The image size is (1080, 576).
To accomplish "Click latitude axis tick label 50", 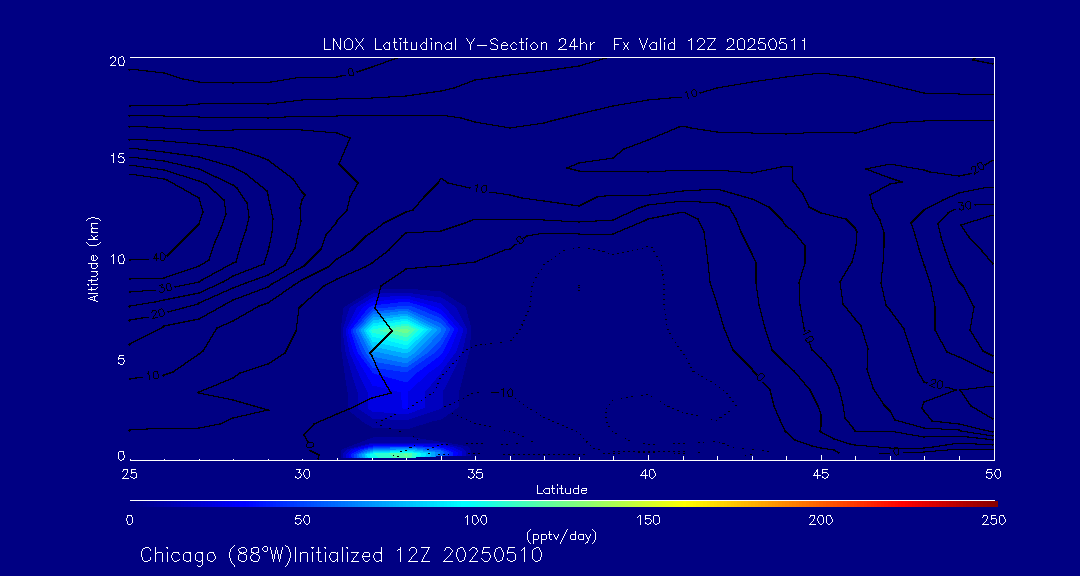I will point(994,474).
